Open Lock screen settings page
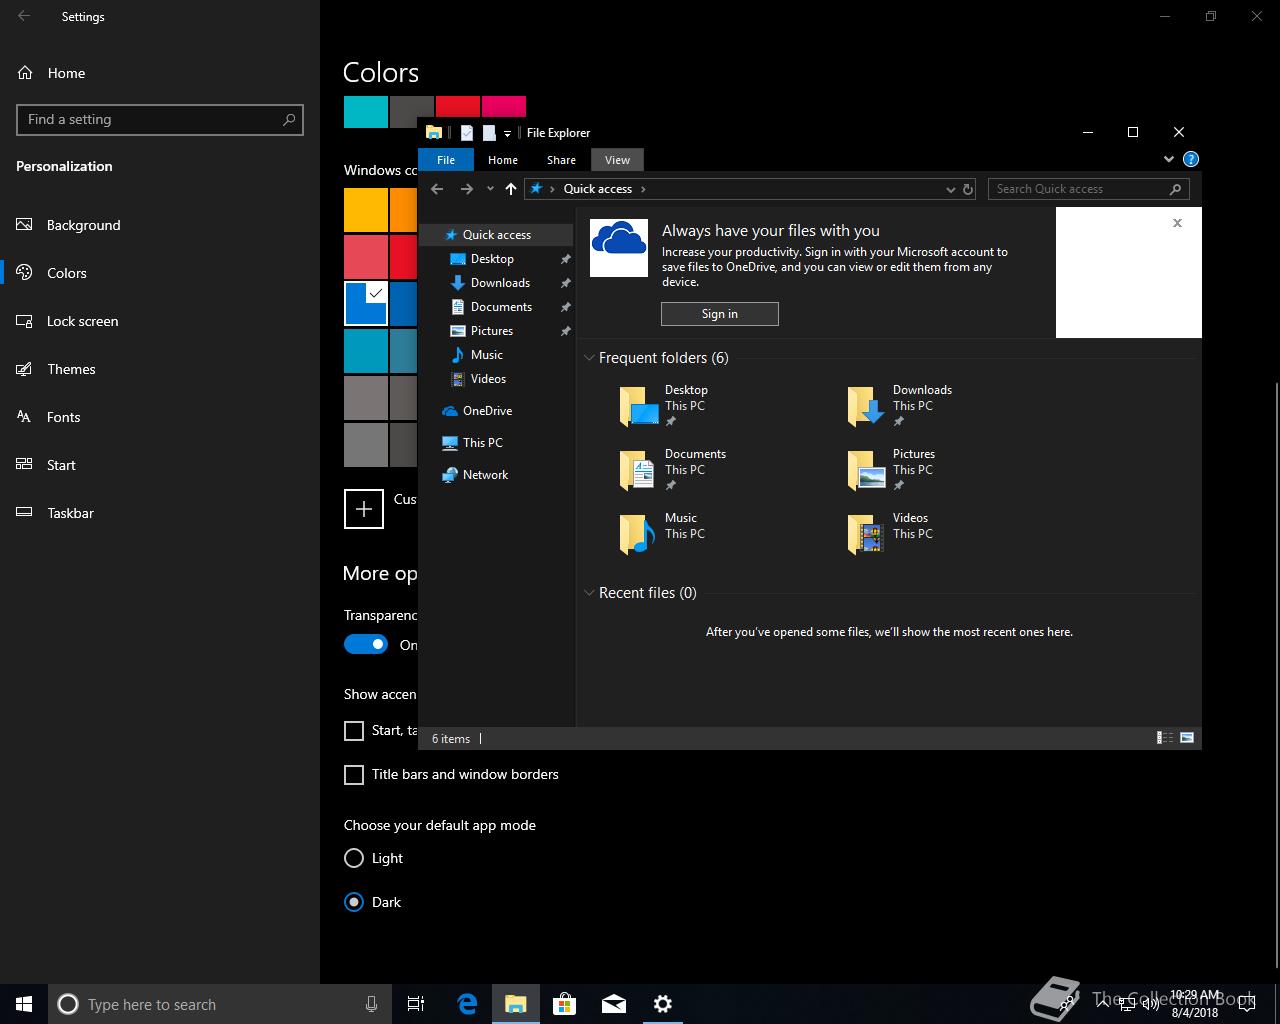Image resolution: width=1280 pixels, height=1024 pixels. coord(160,321)
